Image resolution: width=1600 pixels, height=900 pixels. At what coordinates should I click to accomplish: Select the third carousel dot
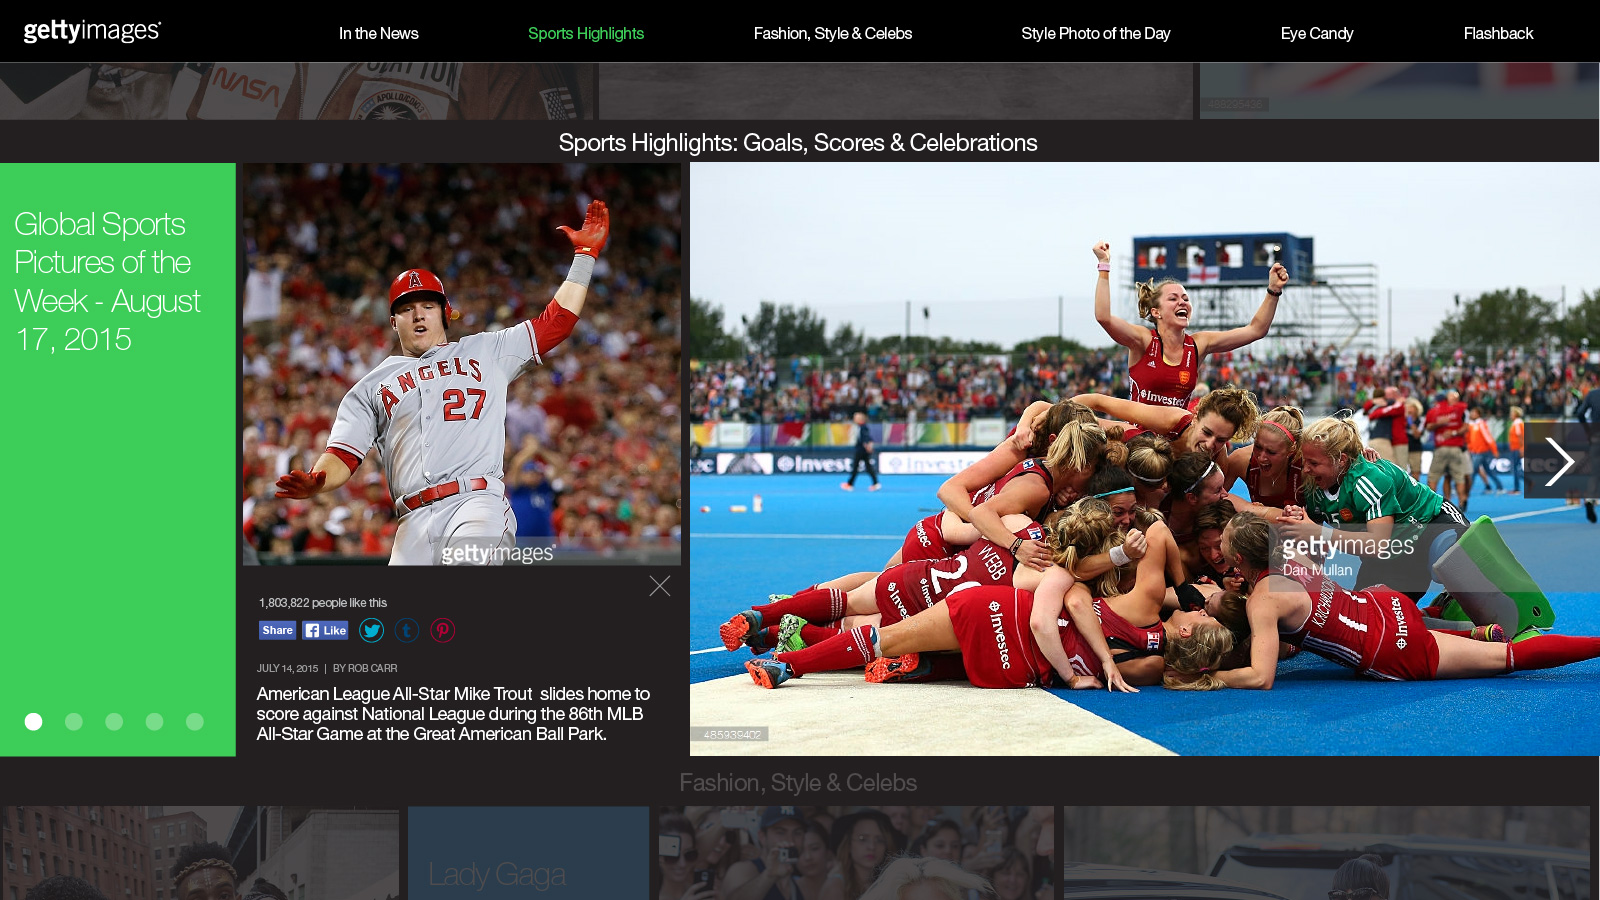[x=114, y=721]
